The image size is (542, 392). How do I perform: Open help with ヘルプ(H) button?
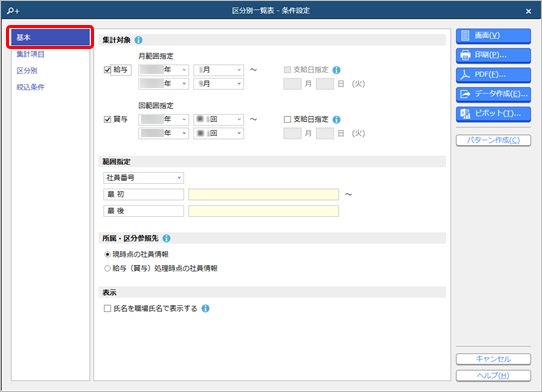(493, 376)
